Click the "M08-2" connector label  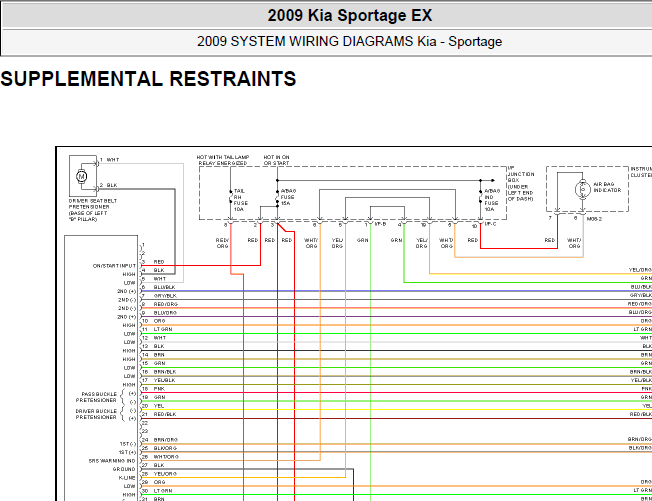594,219
